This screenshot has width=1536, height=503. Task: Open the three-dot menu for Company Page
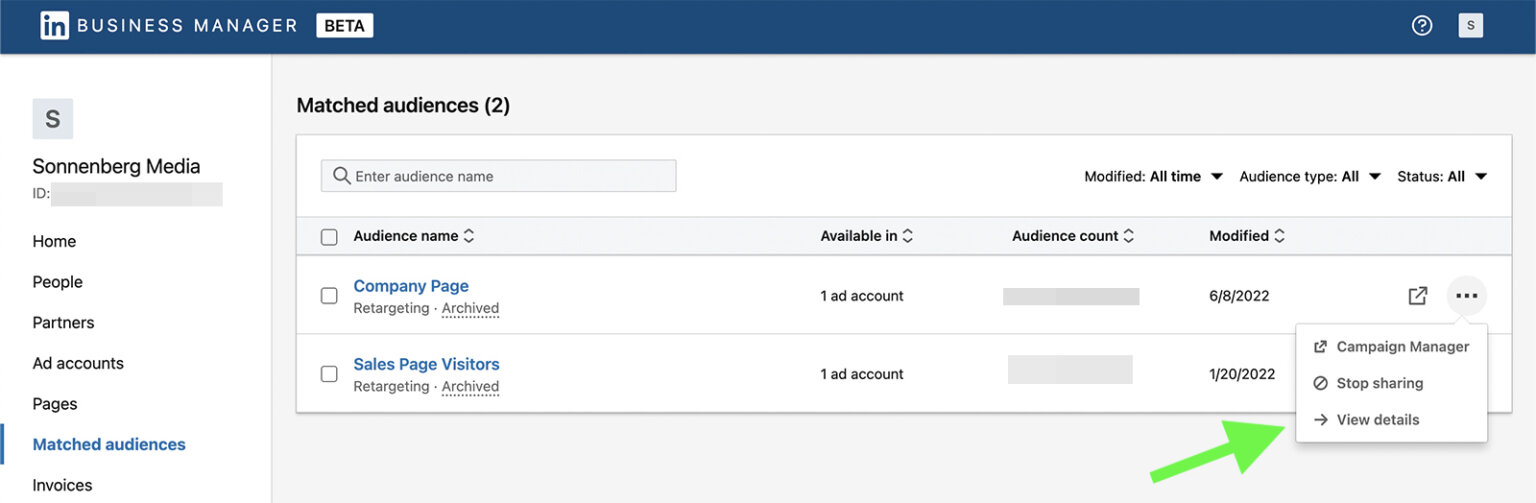coord(1467,296)
